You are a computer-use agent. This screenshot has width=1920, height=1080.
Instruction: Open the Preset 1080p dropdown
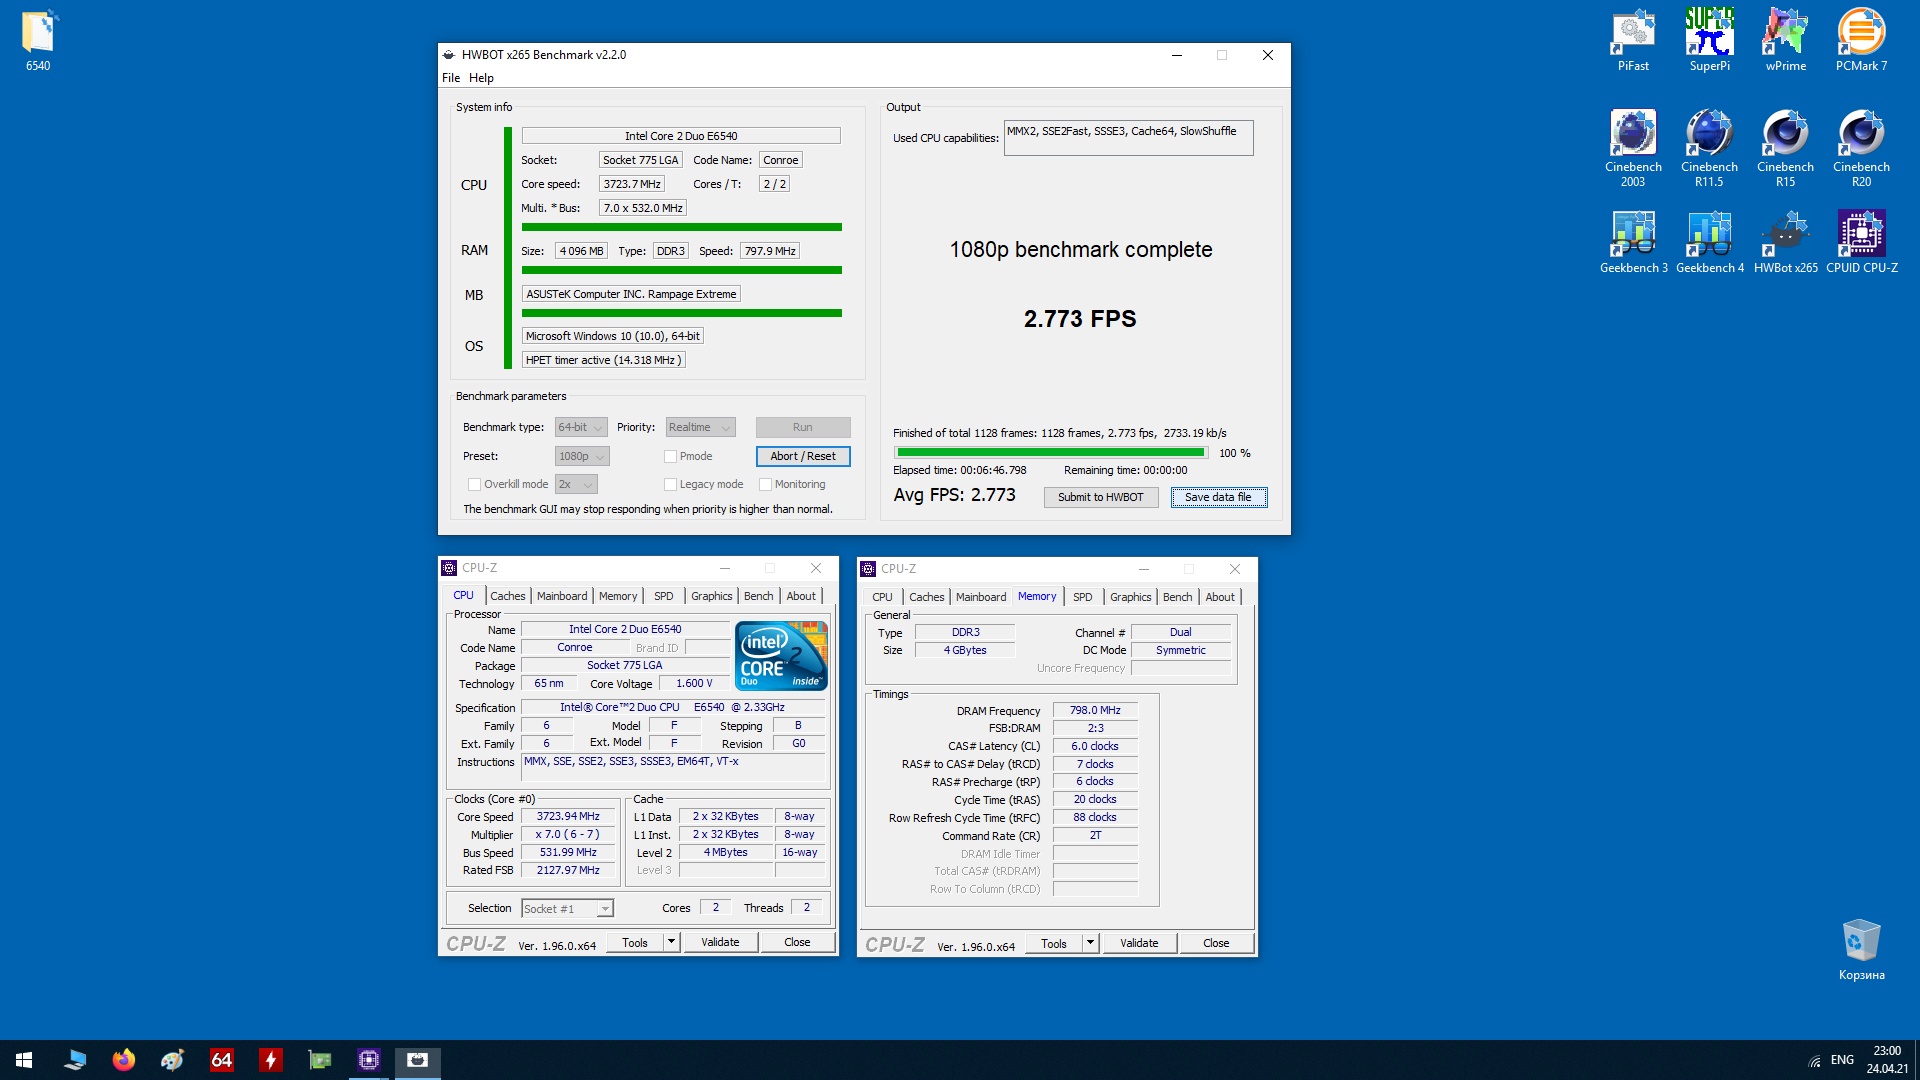(x=582, y=456)
